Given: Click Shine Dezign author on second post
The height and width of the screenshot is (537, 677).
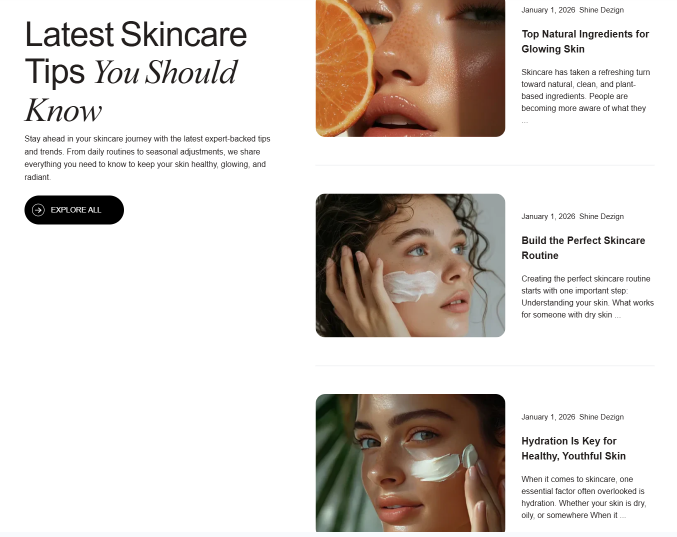Looking at the screenshot, I should point(601,216).
